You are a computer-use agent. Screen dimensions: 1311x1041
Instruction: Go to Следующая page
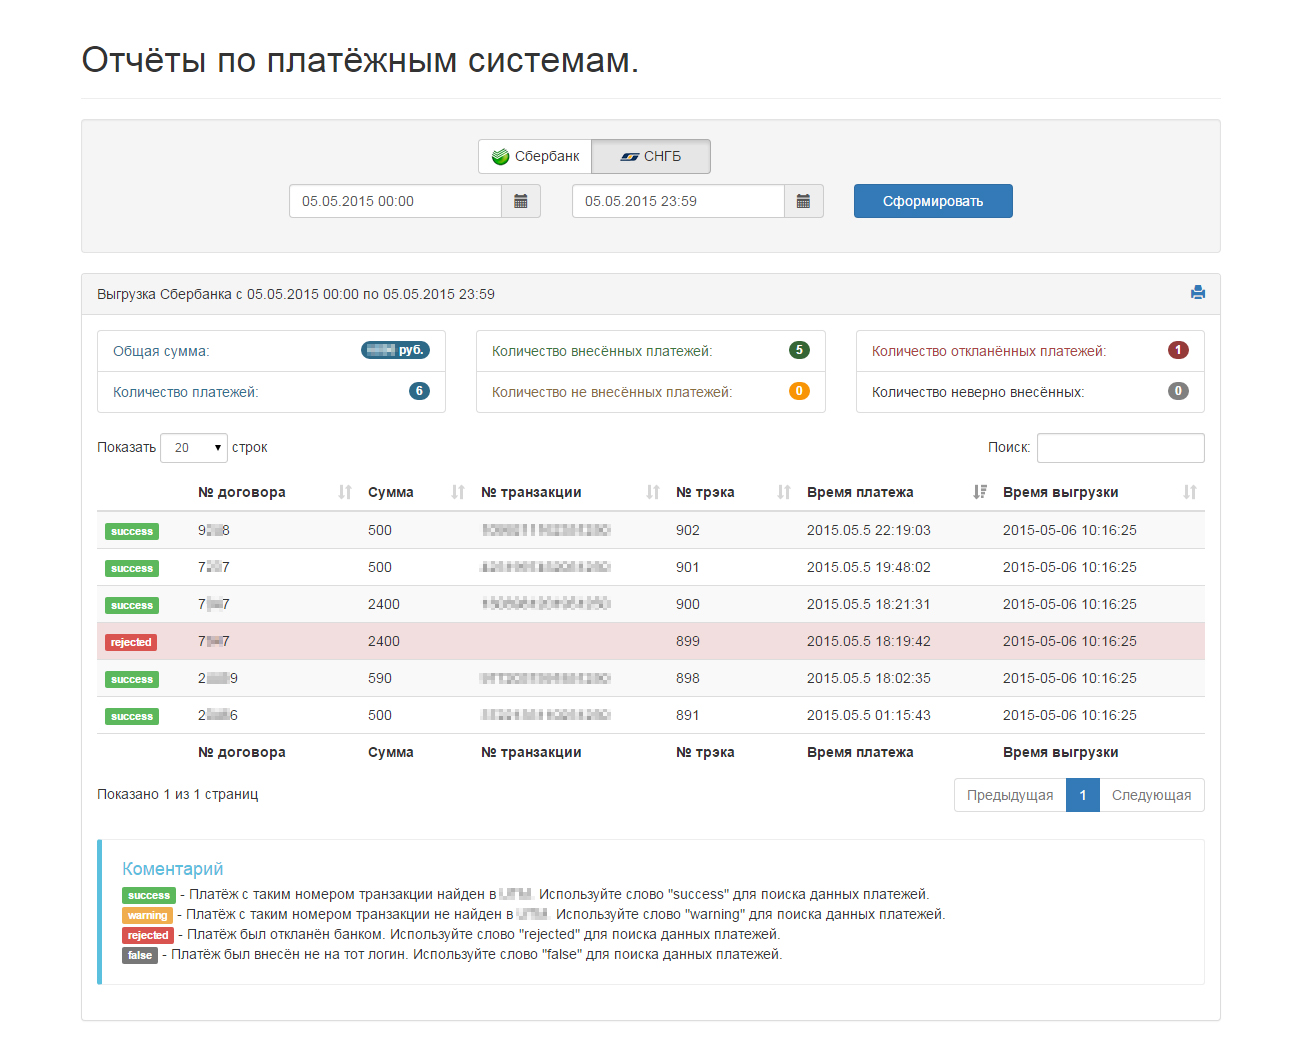click(1152, 795)
